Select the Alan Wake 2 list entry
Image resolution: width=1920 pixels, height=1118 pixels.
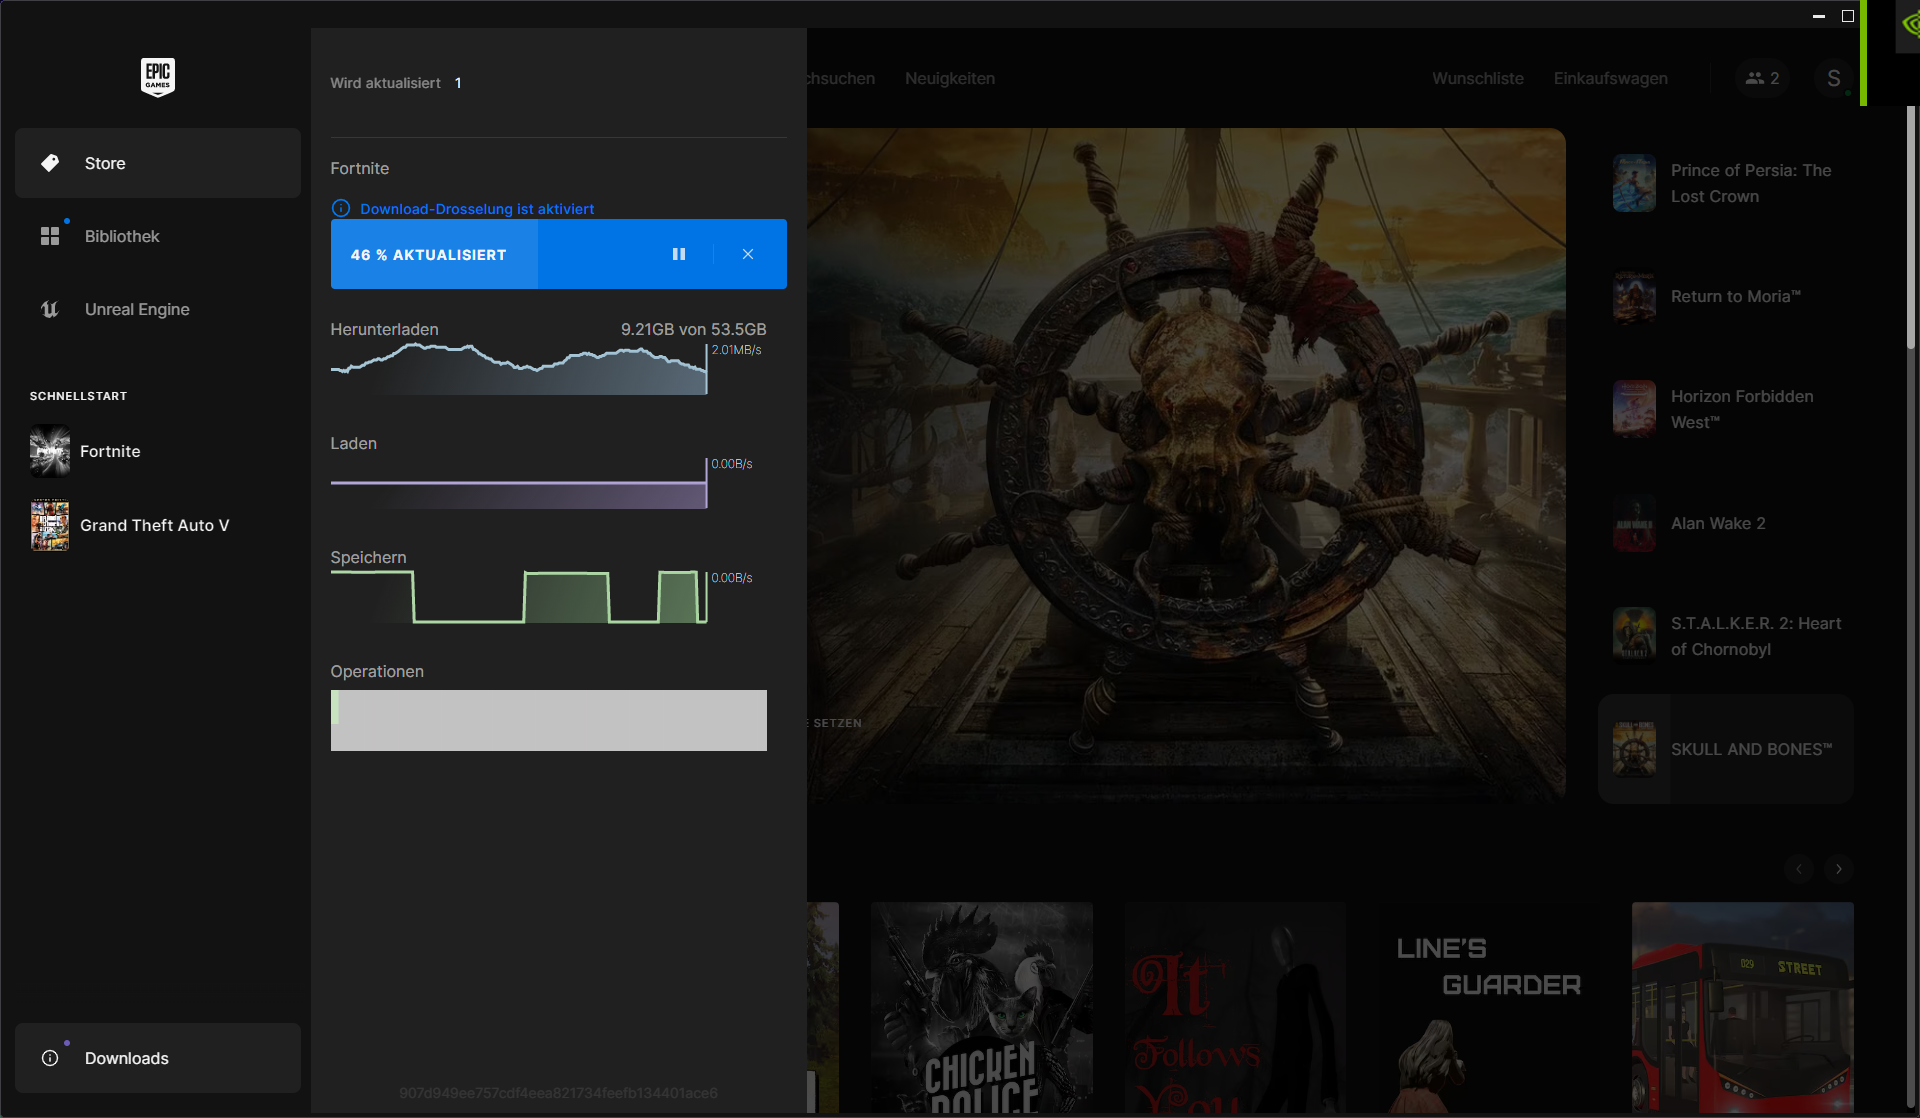coord(1717,524)
